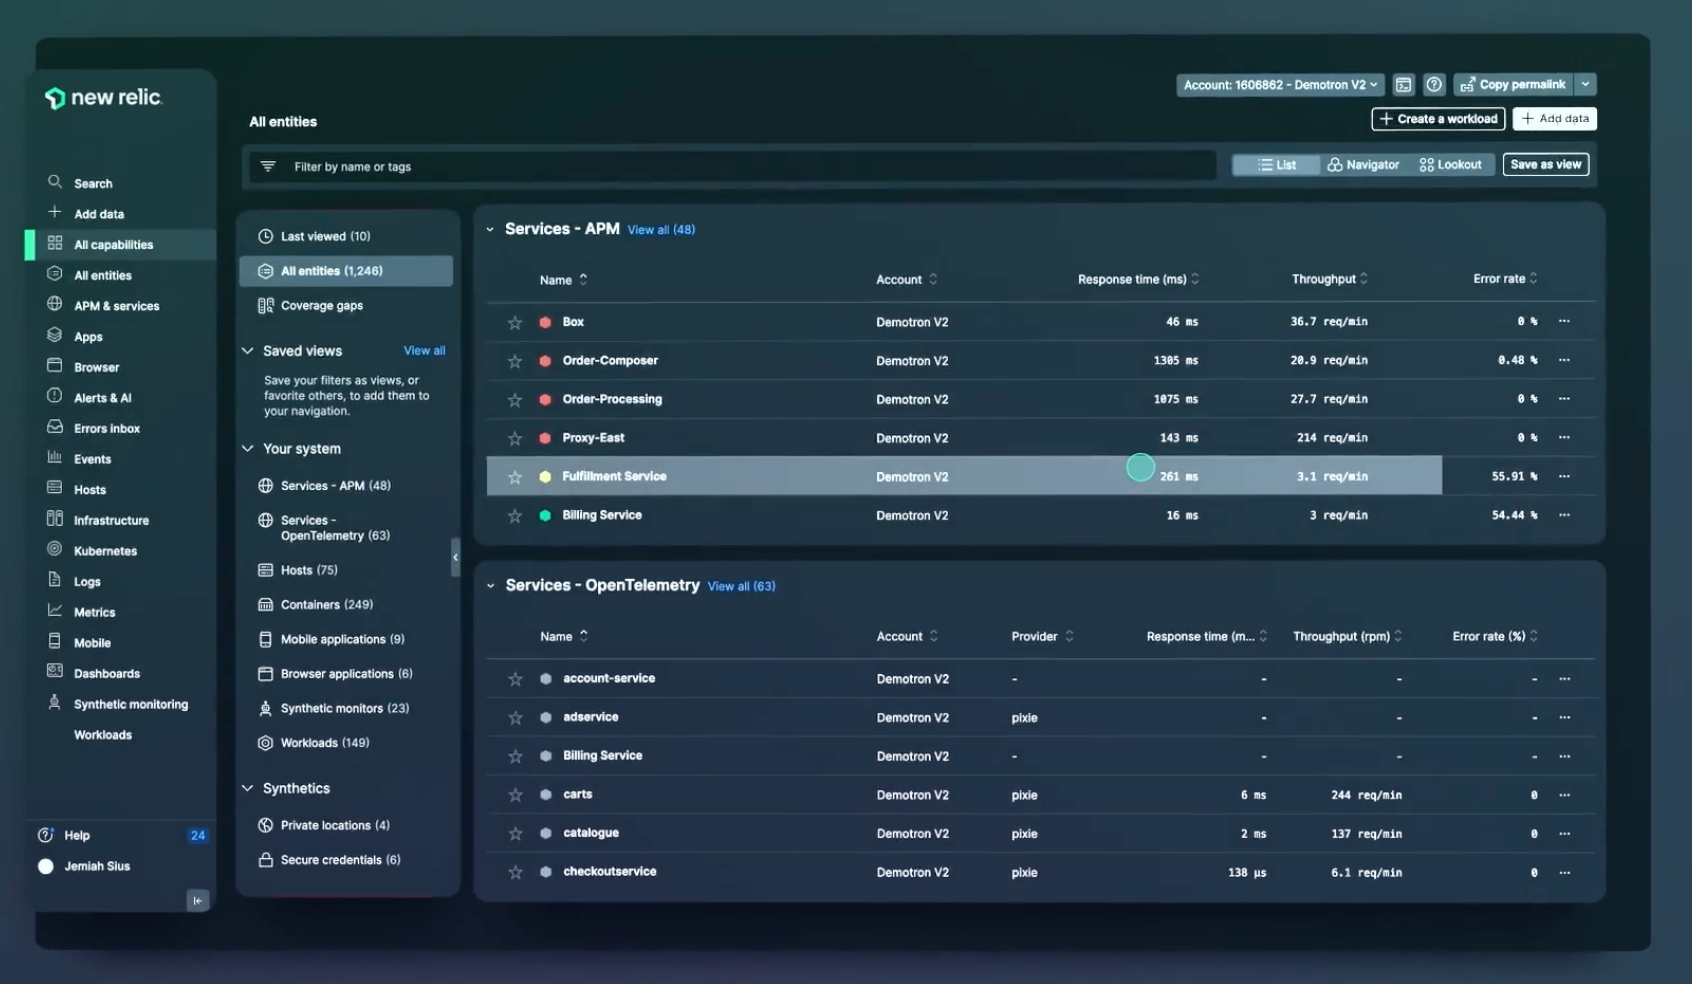Select the Kubernetes icon in the sidebar
The height and width of the screenshot is (984, 1692).
tap(55, 550)
